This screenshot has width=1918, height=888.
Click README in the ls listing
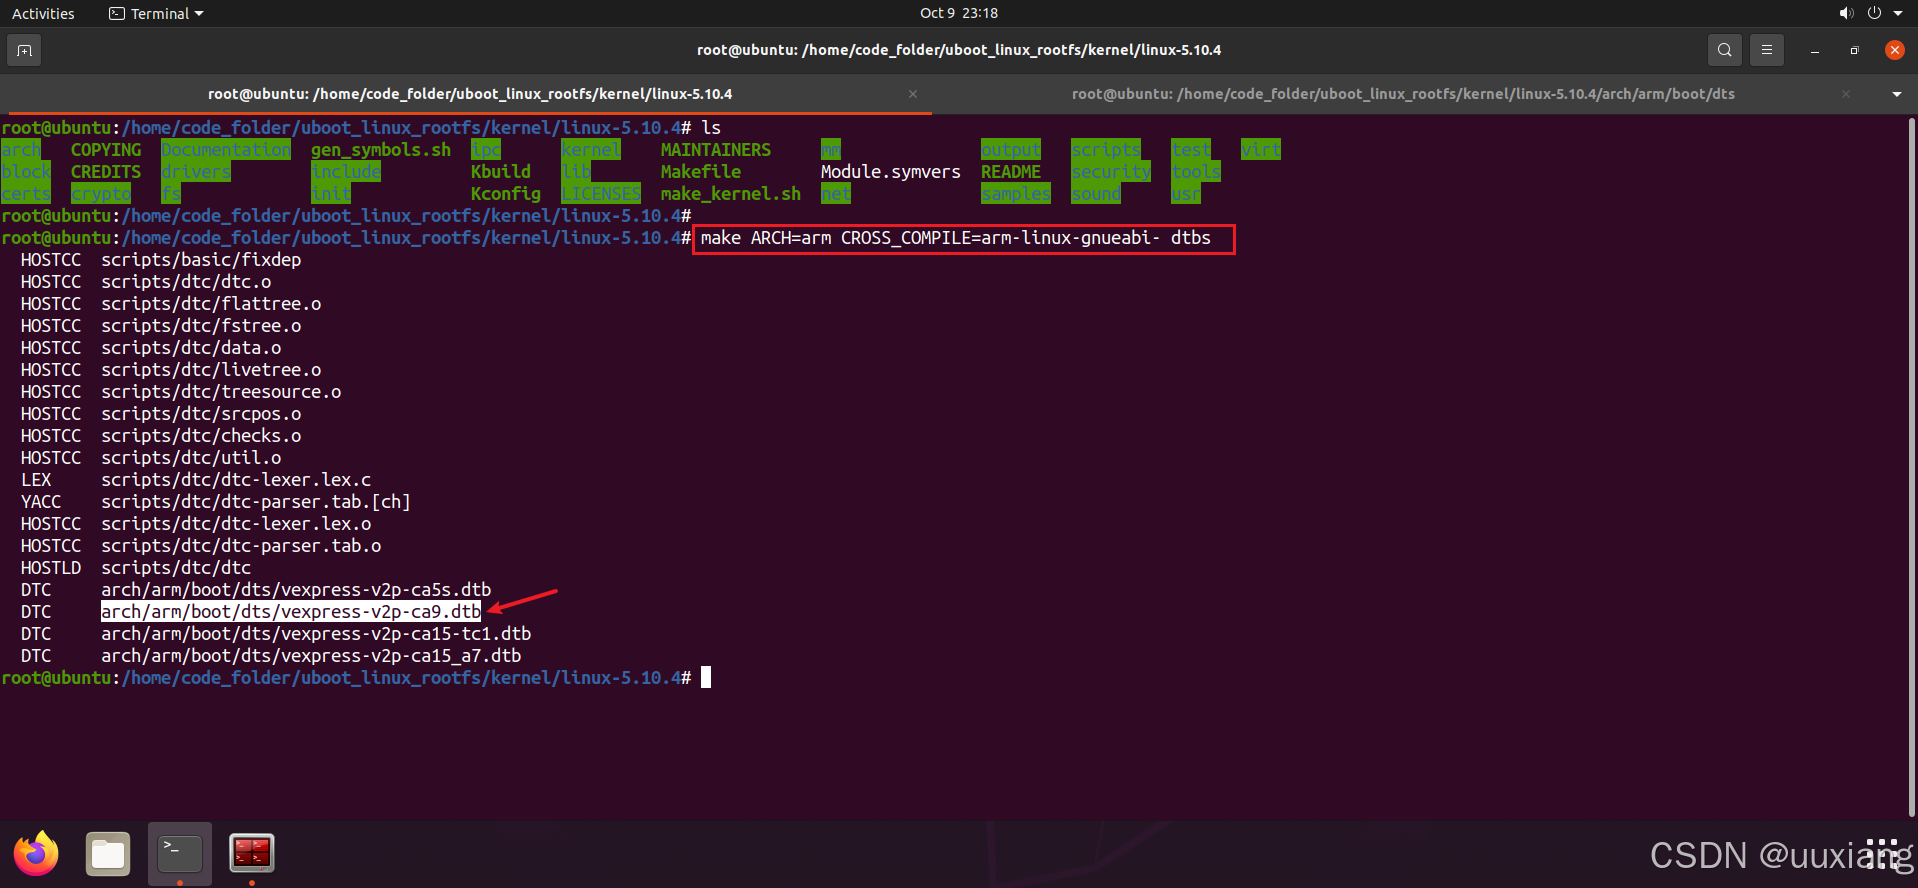point(1011,172)
